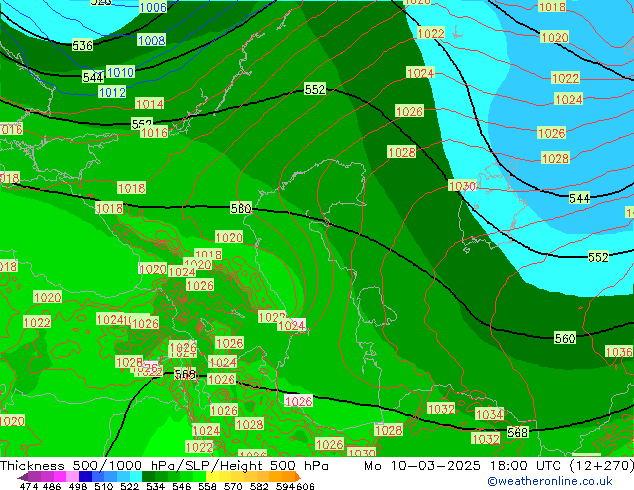Click the blue 1008 isobar label
Screen dimensions: 634x490
152,40
